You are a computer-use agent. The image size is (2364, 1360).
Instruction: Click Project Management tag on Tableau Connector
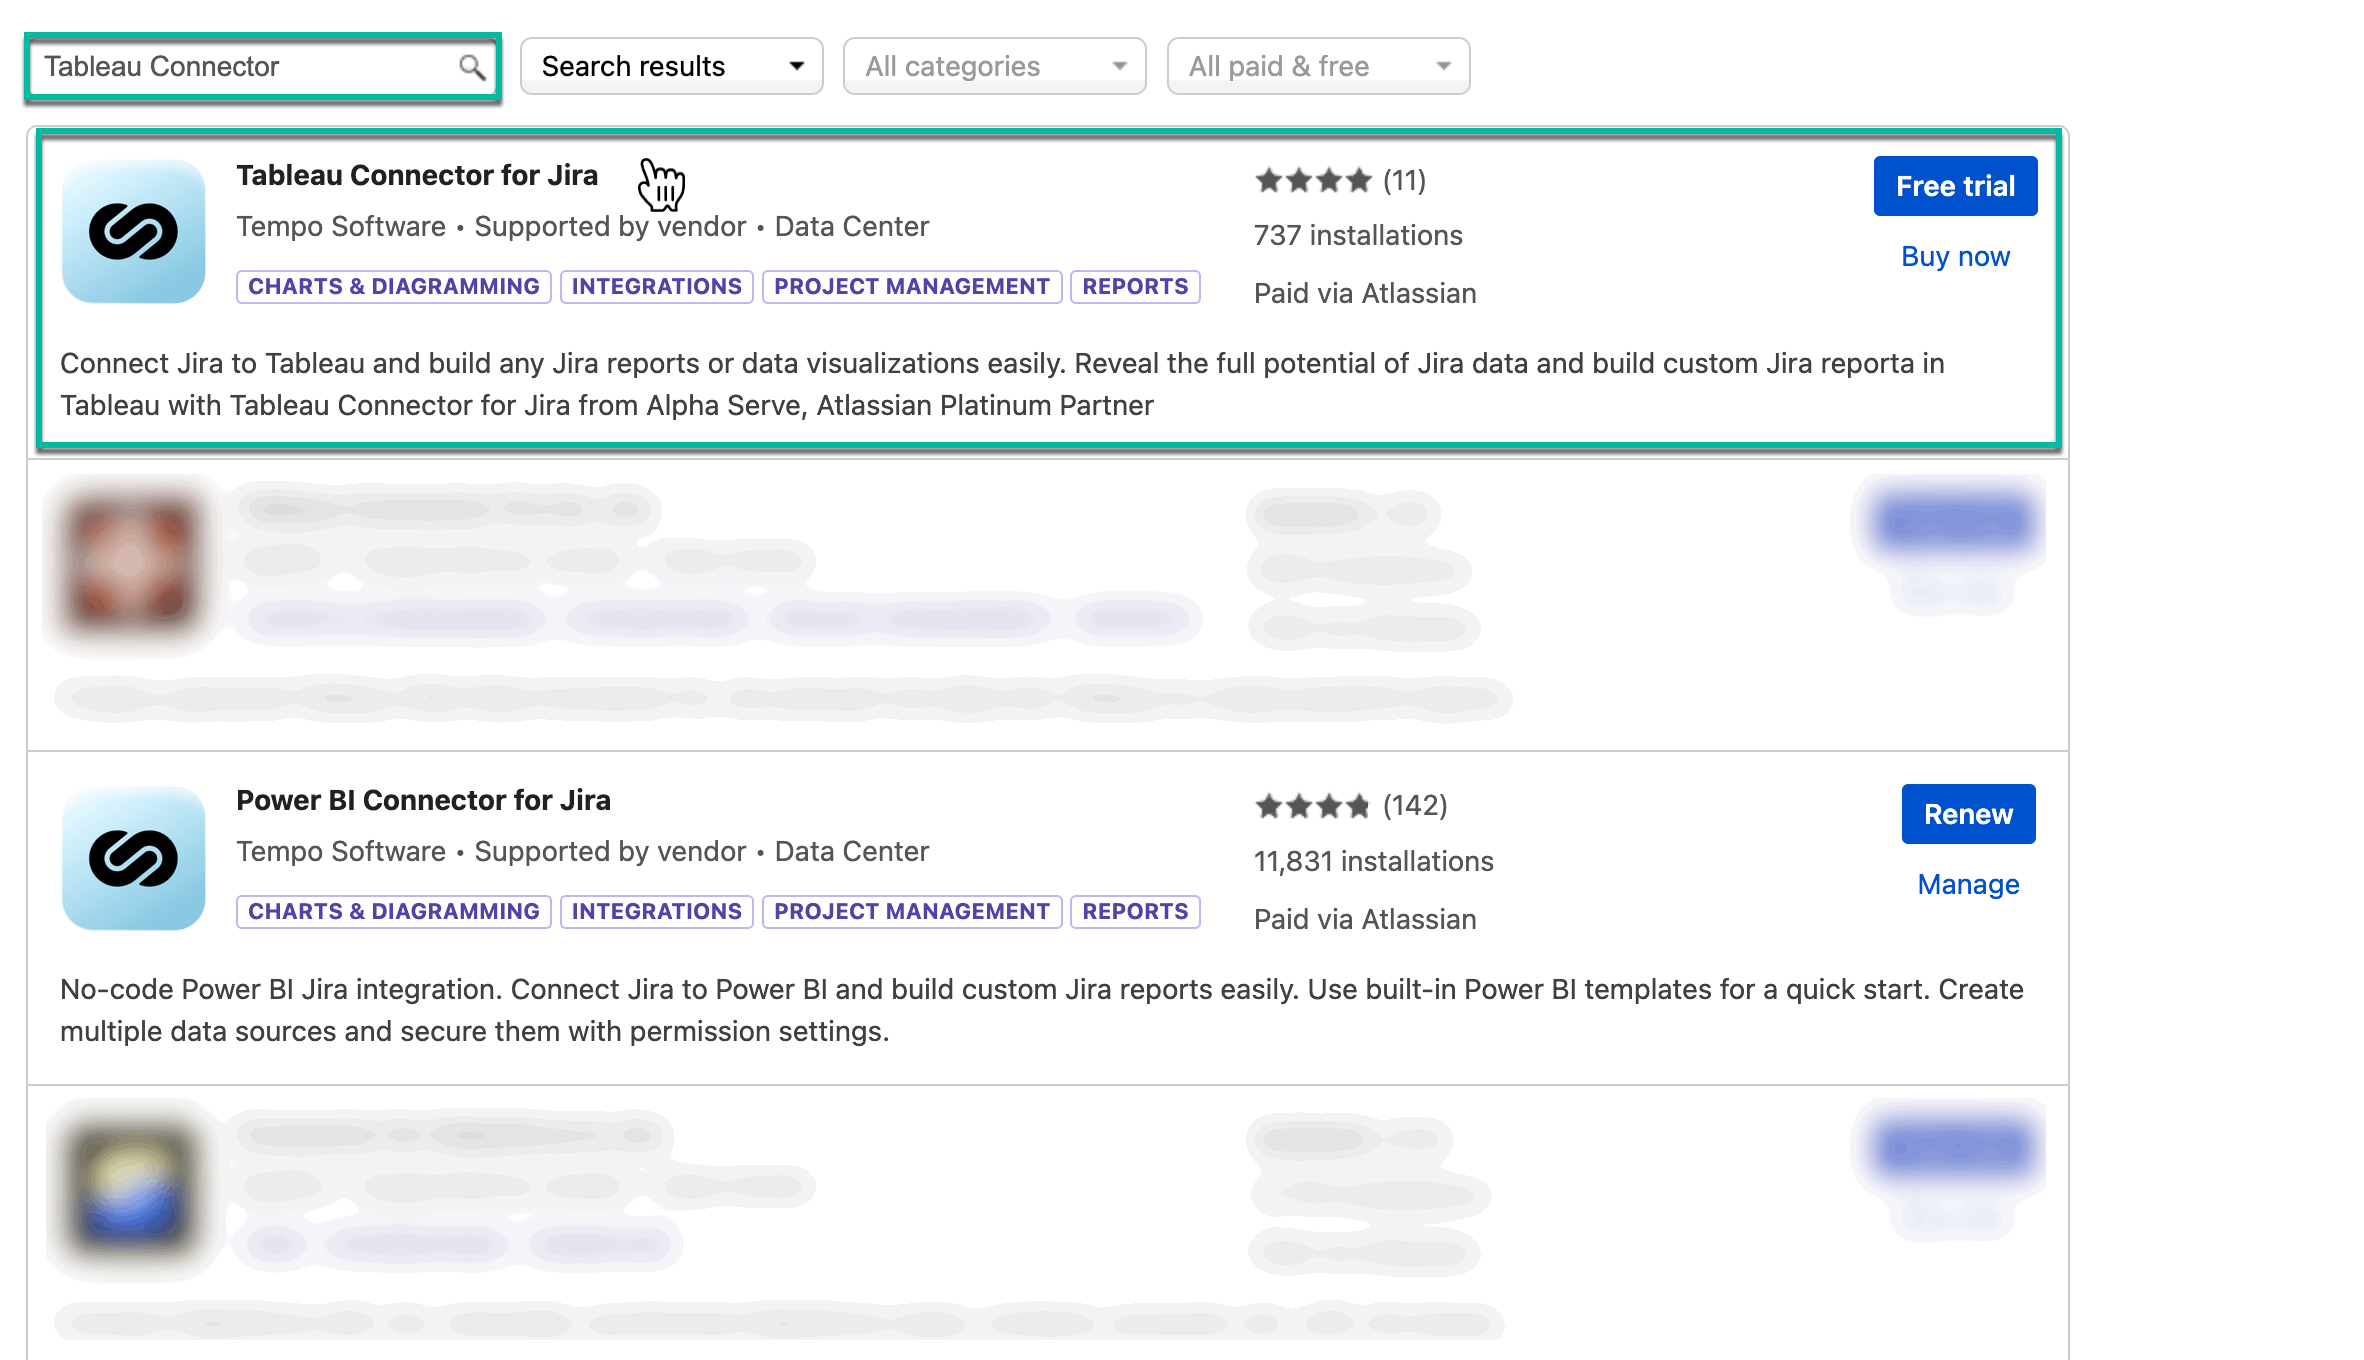[x=912, y=287]
